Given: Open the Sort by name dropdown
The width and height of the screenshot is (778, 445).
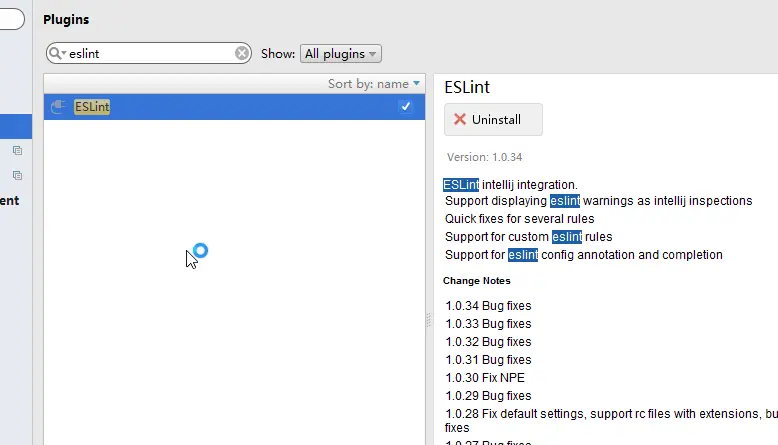Looking at the screenshot, I should [374, 84].
